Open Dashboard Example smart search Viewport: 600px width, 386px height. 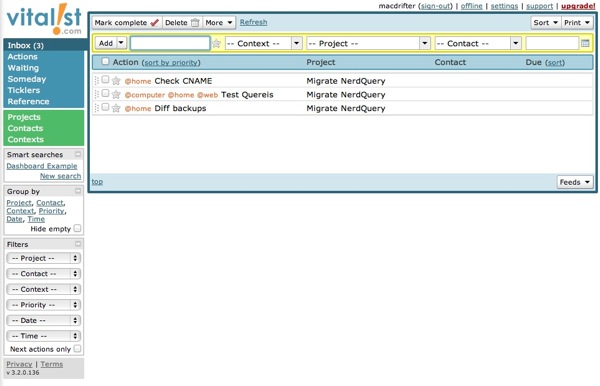[x=42, y=166]
